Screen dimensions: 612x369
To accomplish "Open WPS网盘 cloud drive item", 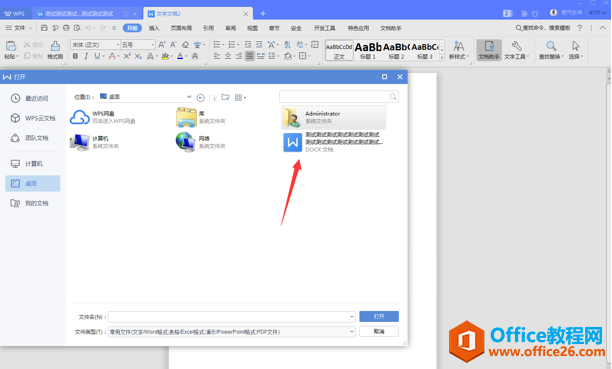I will tap(103, 117).
